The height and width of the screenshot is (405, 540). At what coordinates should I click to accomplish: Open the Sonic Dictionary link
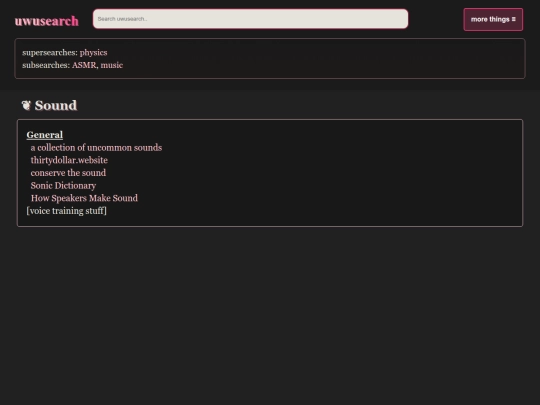pyautogui.click(x=63, y=186)
